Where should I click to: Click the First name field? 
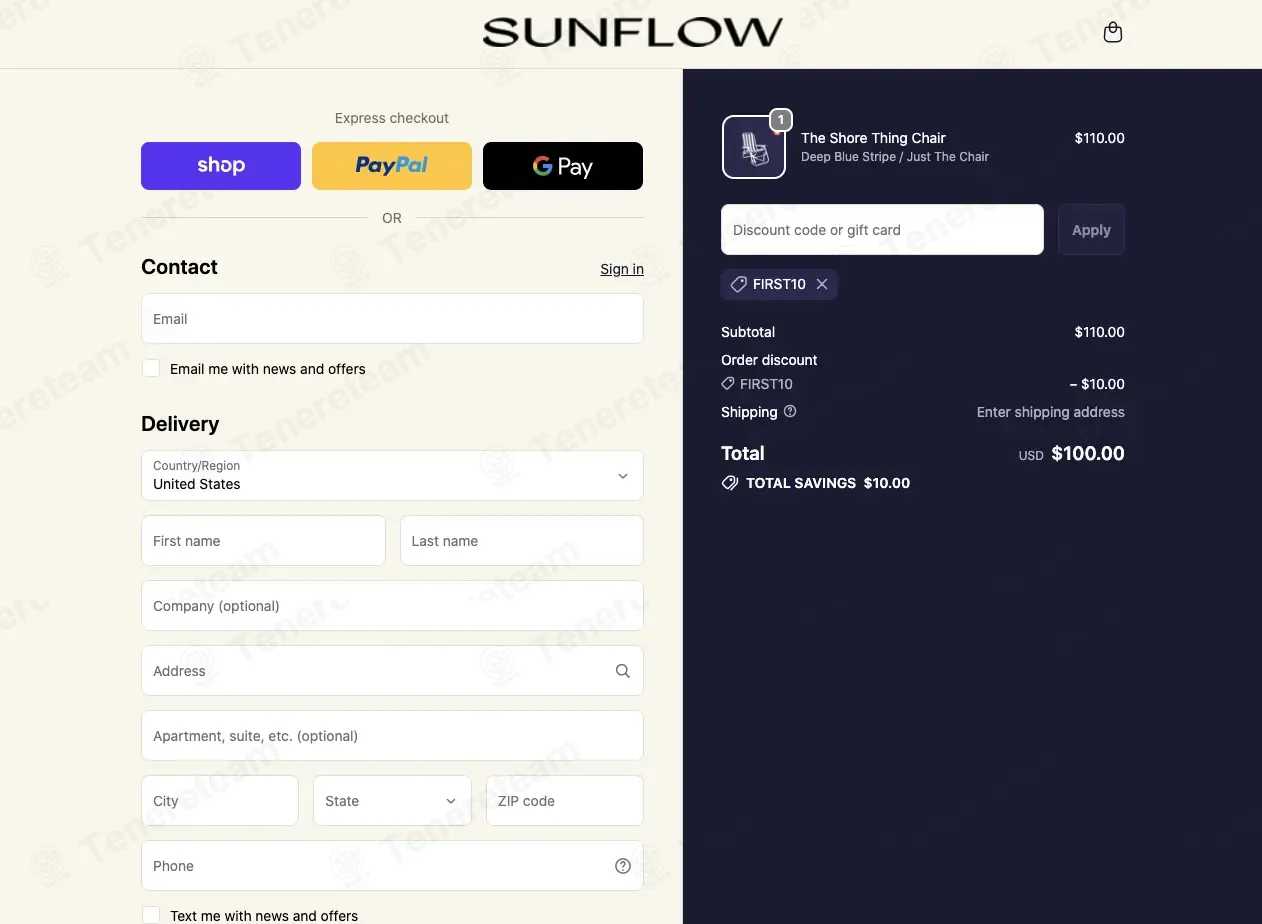point(263,541)
